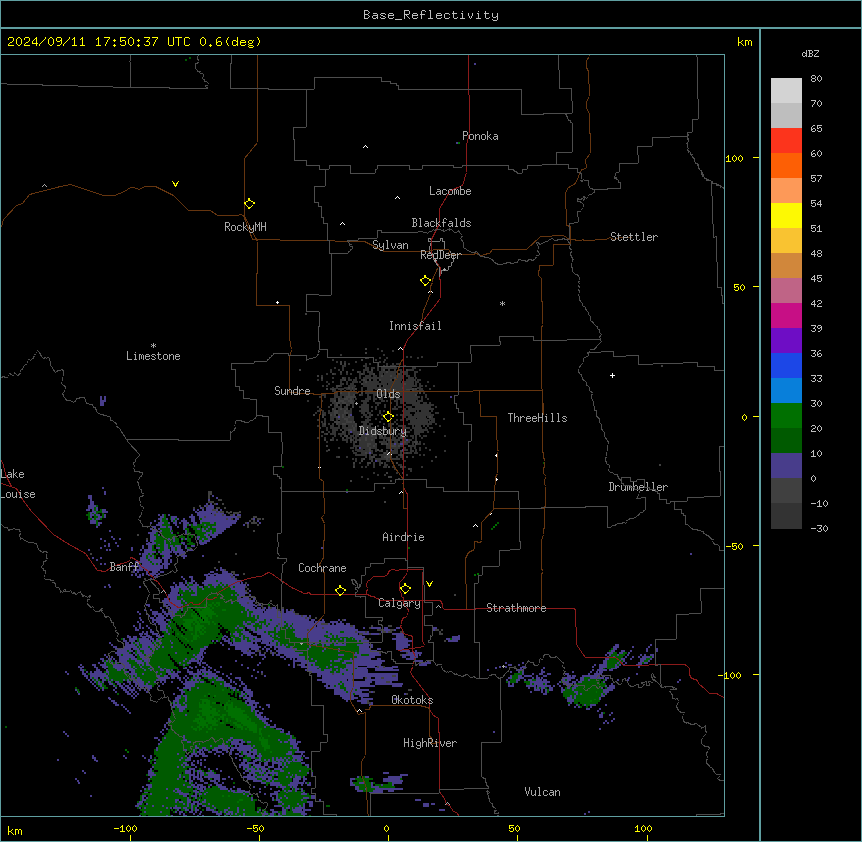Click the Cochrane town label
862x842 pixels.
(x=322, y=568)
